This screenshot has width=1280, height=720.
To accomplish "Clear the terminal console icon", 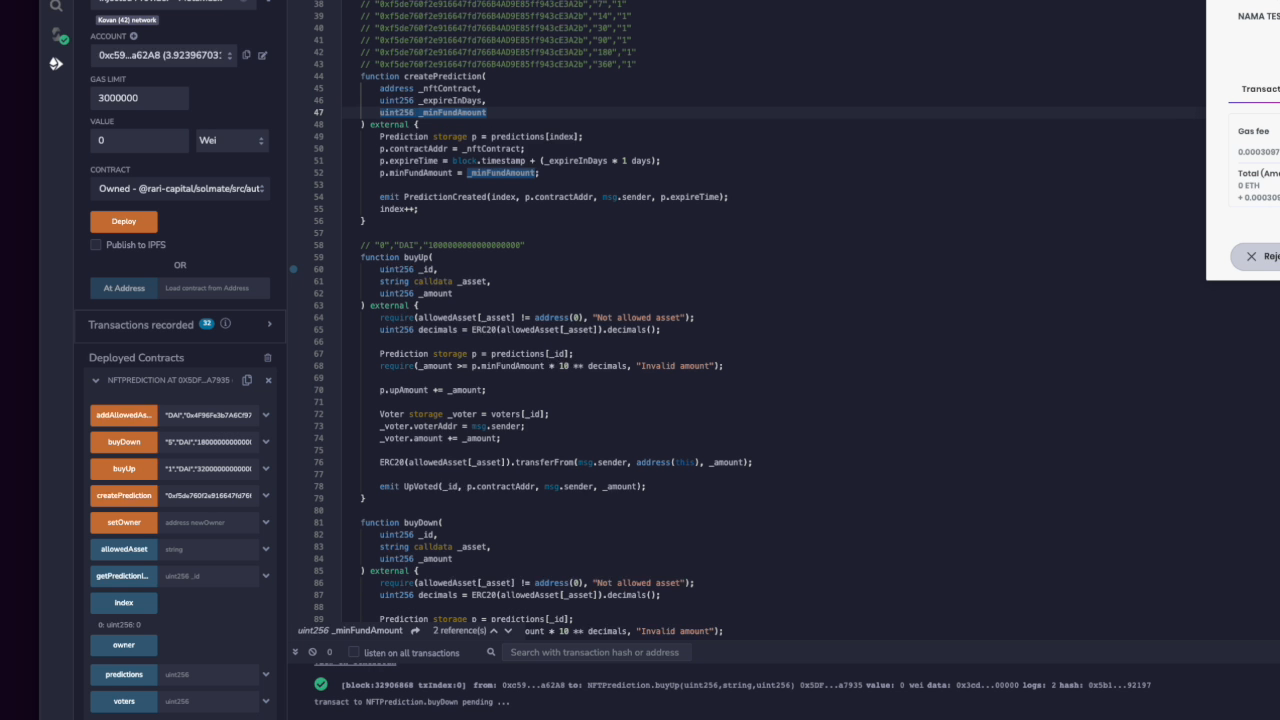I will pos(313,652).
